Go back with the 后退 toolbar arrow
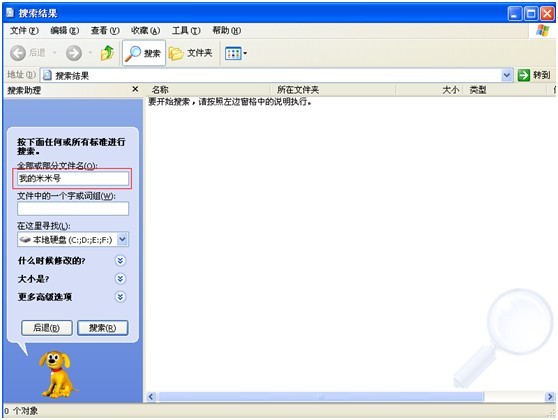The image size is (558, 420). click(28, 53)
